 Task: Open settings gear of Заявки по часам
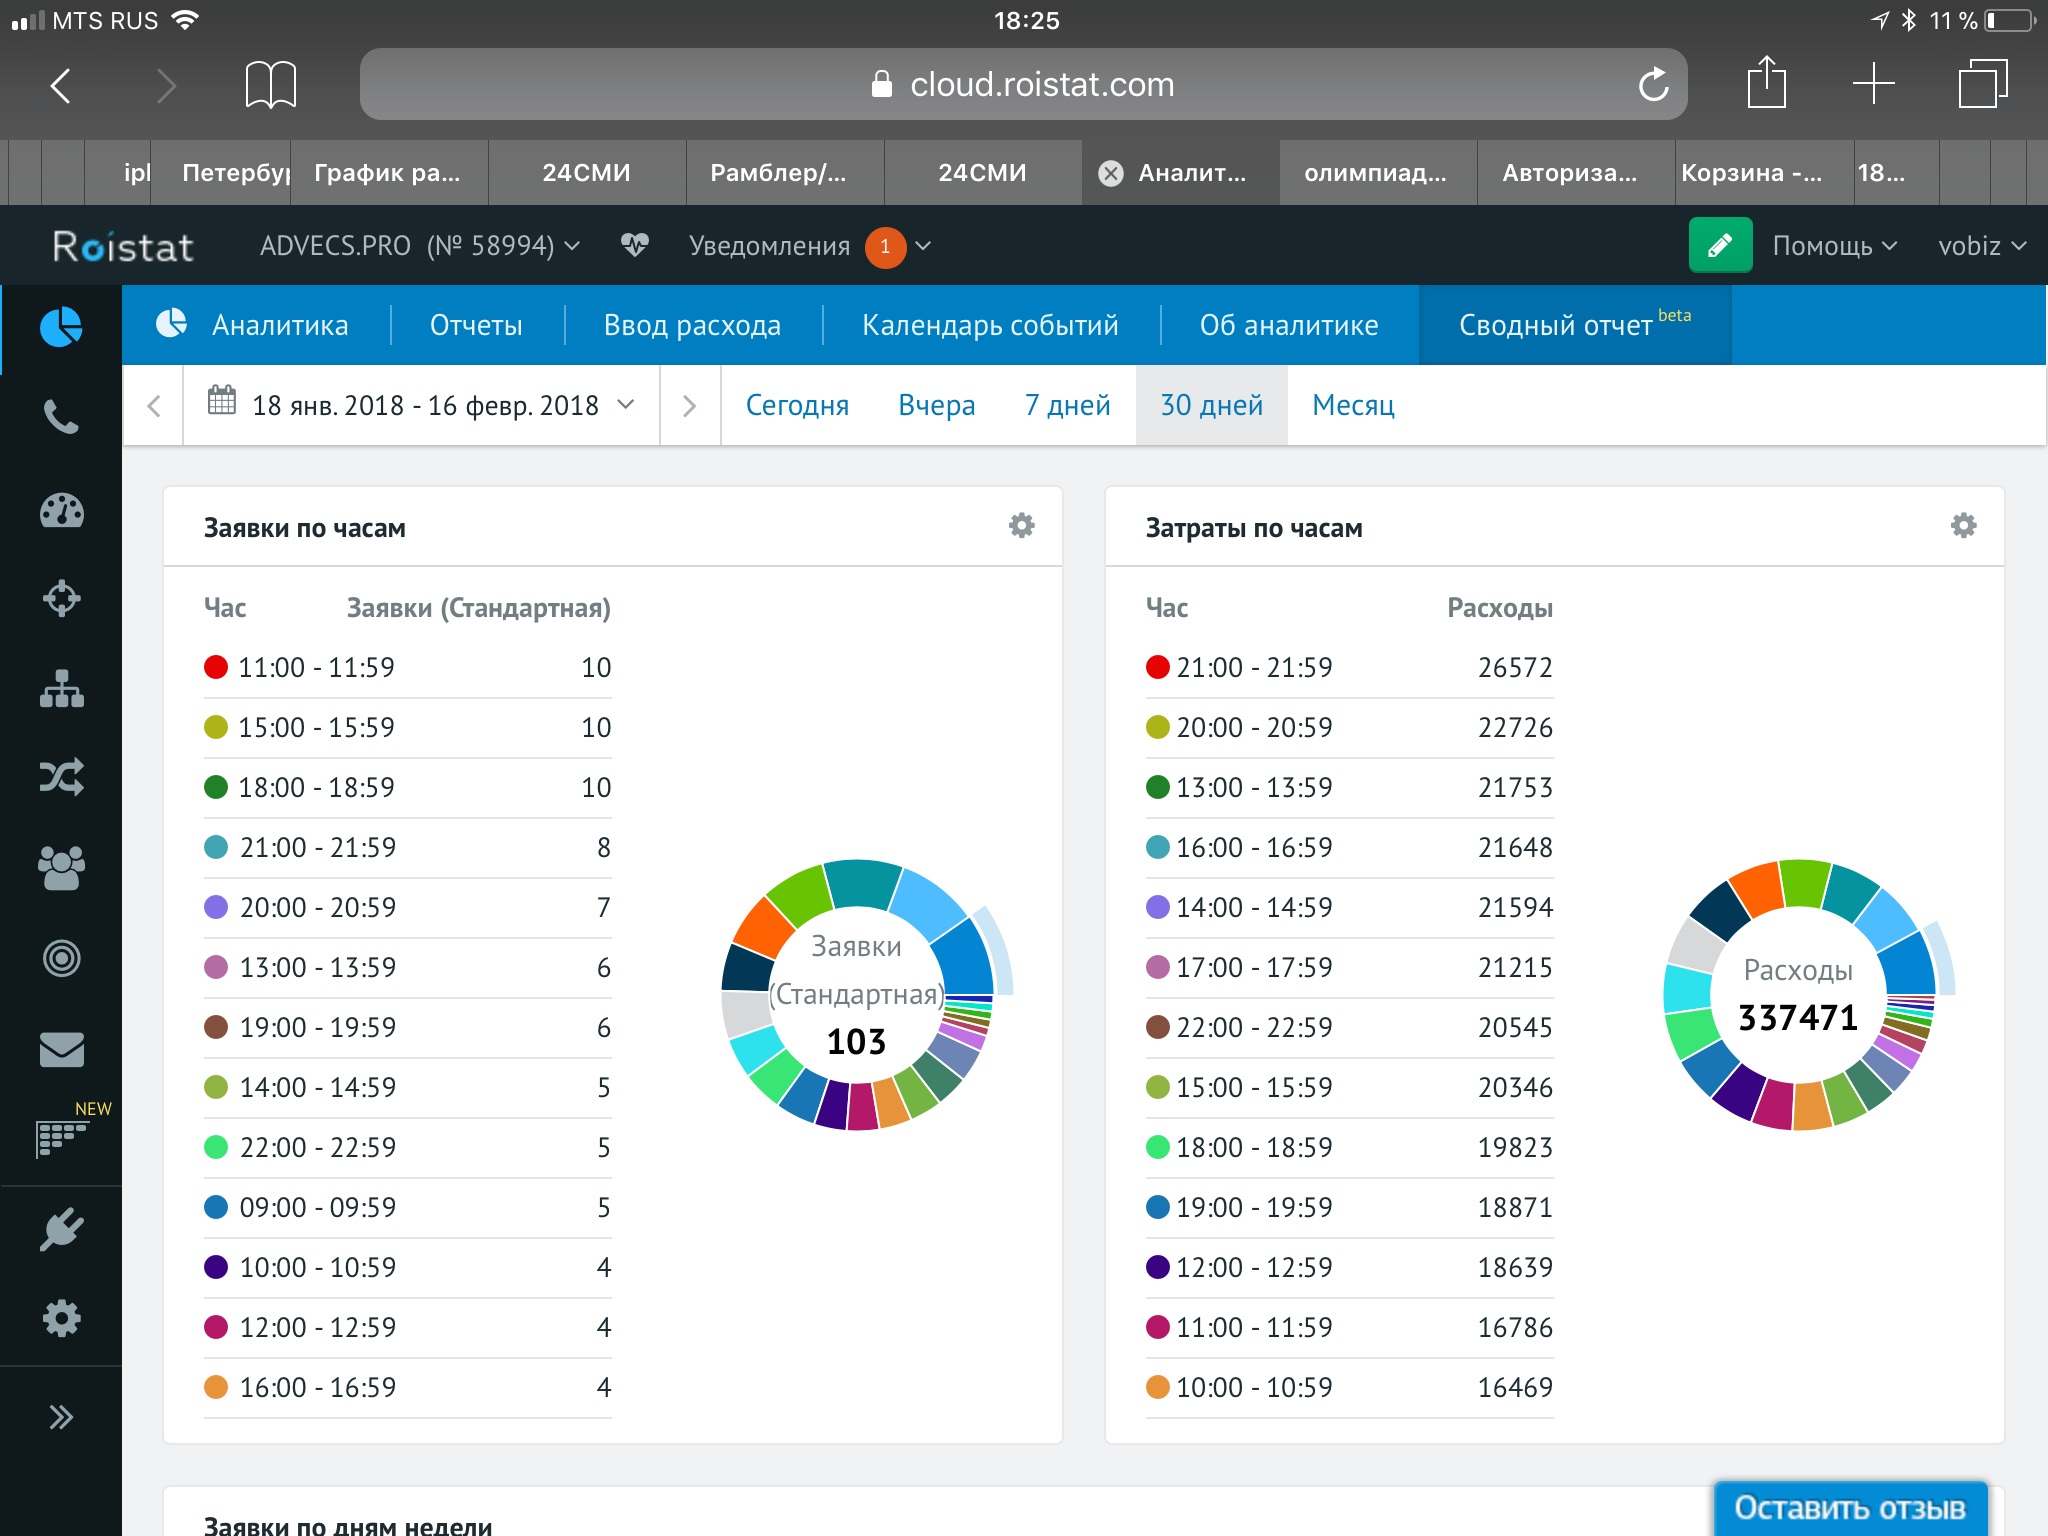(1021, 526)
